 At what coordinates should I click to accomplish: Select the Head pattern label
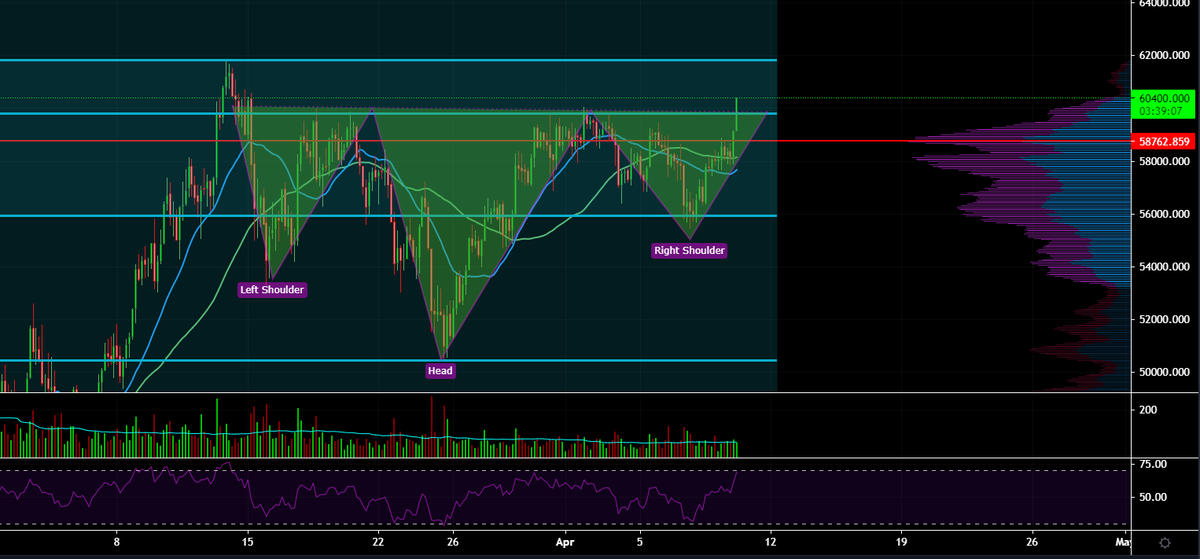pos(440,371)
